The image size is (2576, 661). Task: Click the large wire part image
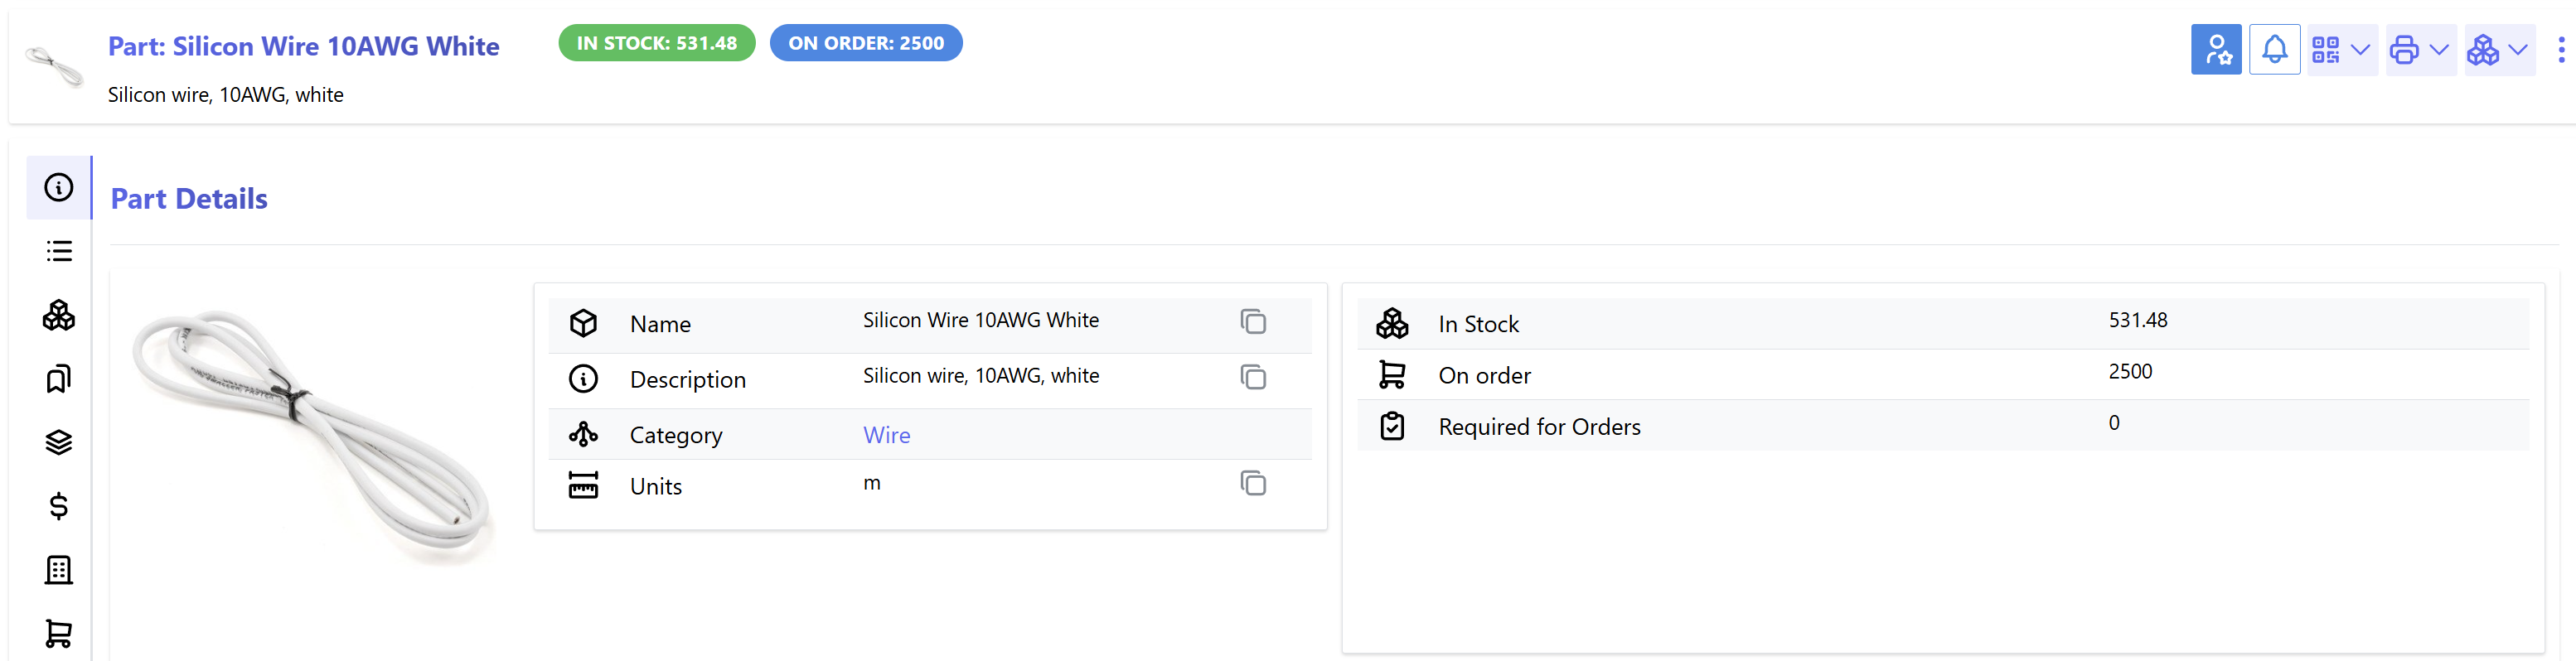[x=312, y=435]
